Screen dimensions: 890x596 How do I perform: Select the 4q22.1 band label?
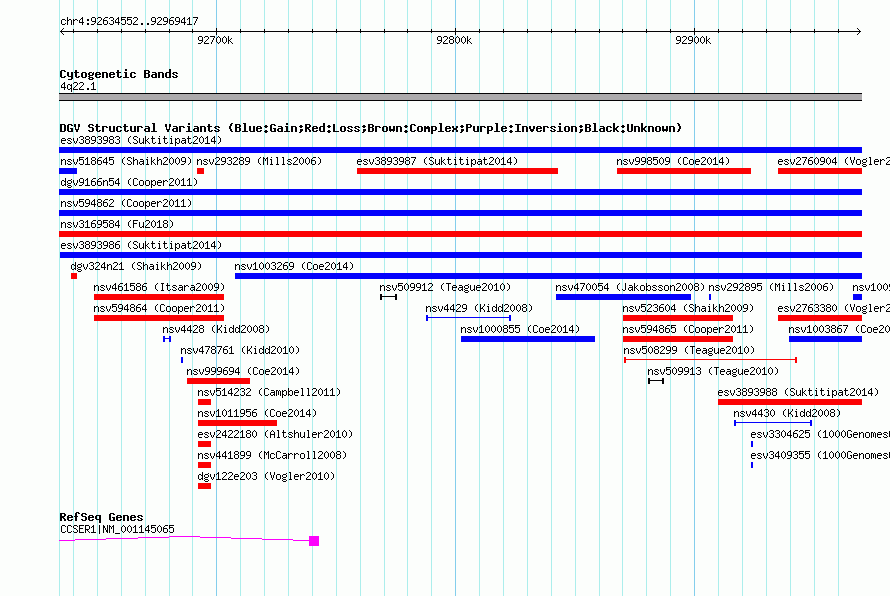tap(78, 86)
